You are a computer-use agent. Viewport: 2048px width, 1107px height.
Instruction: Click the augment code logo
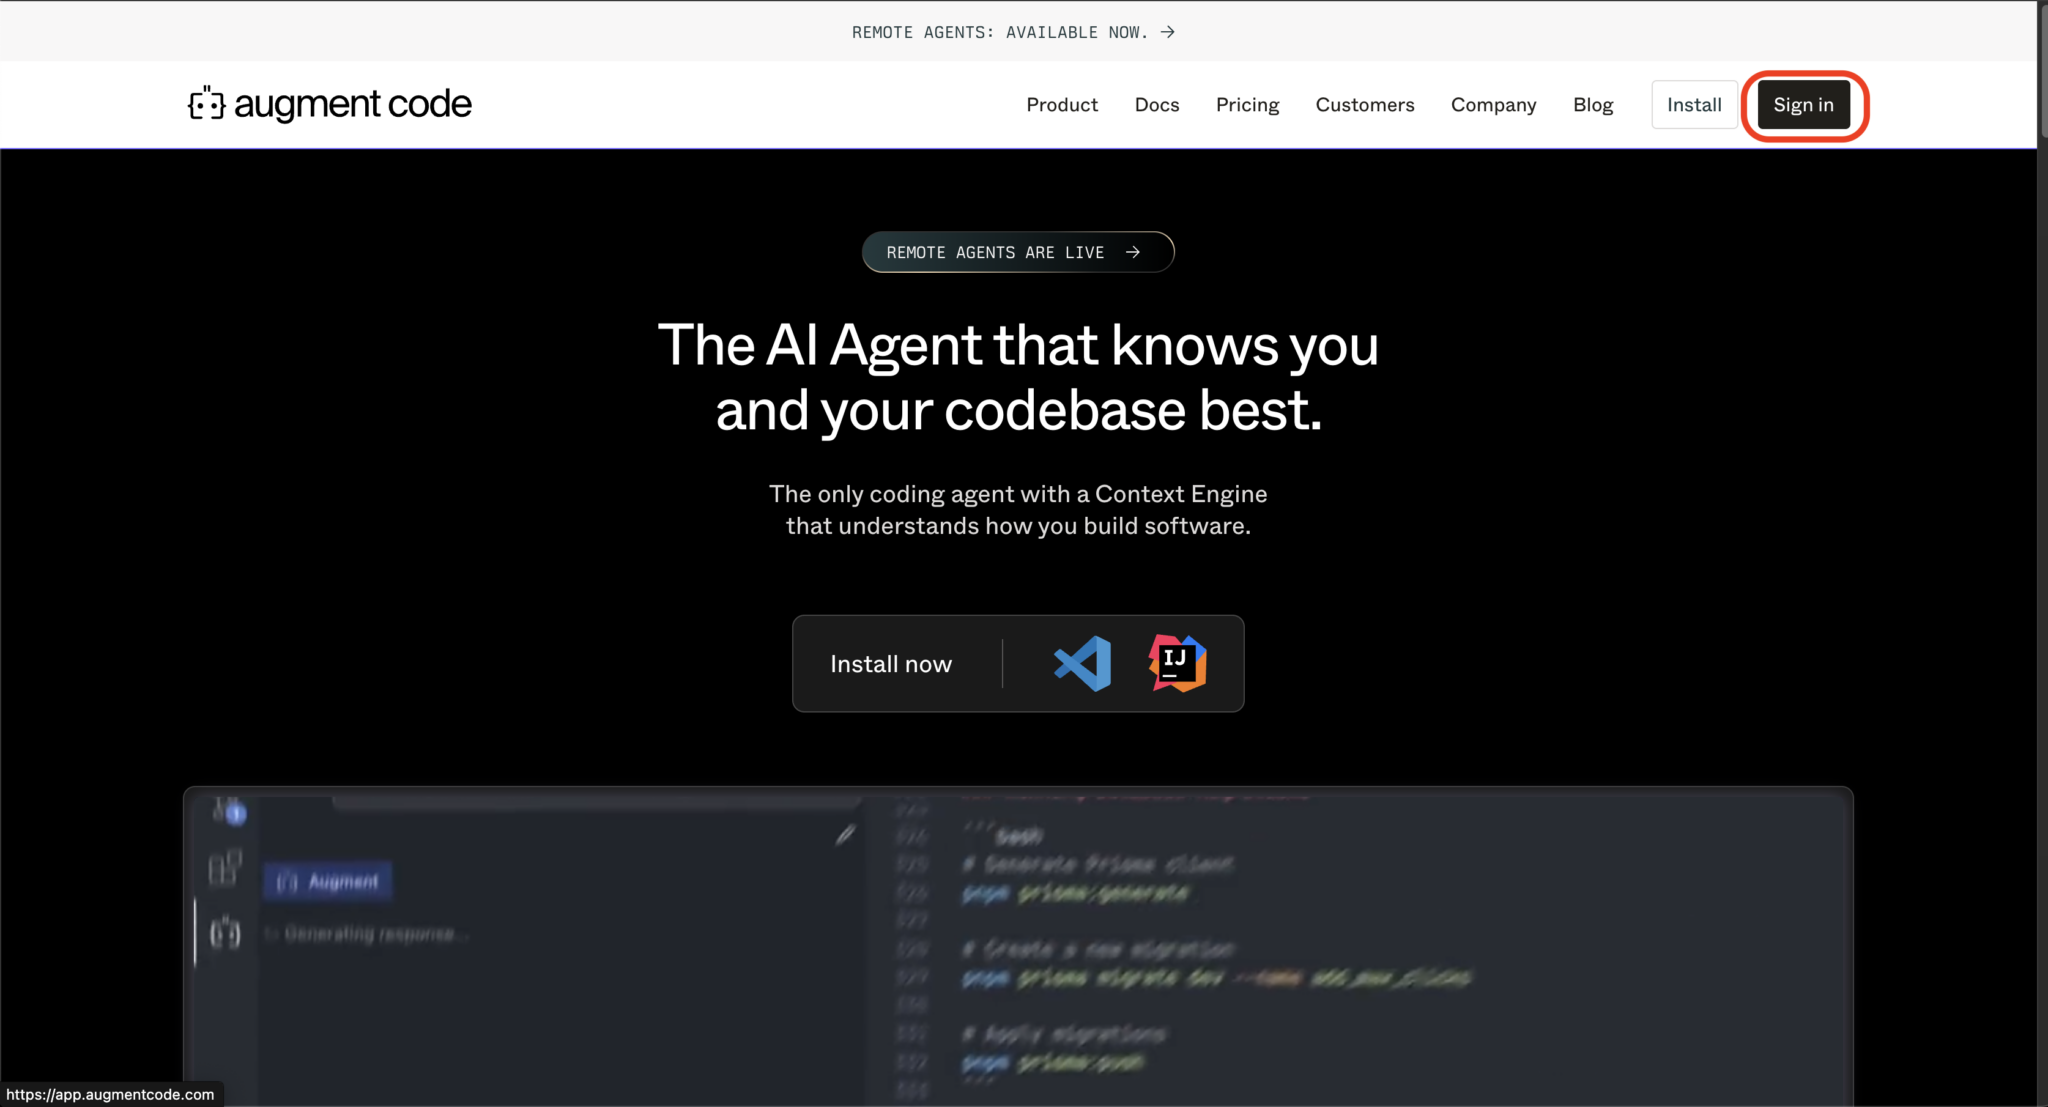point(329,103)
